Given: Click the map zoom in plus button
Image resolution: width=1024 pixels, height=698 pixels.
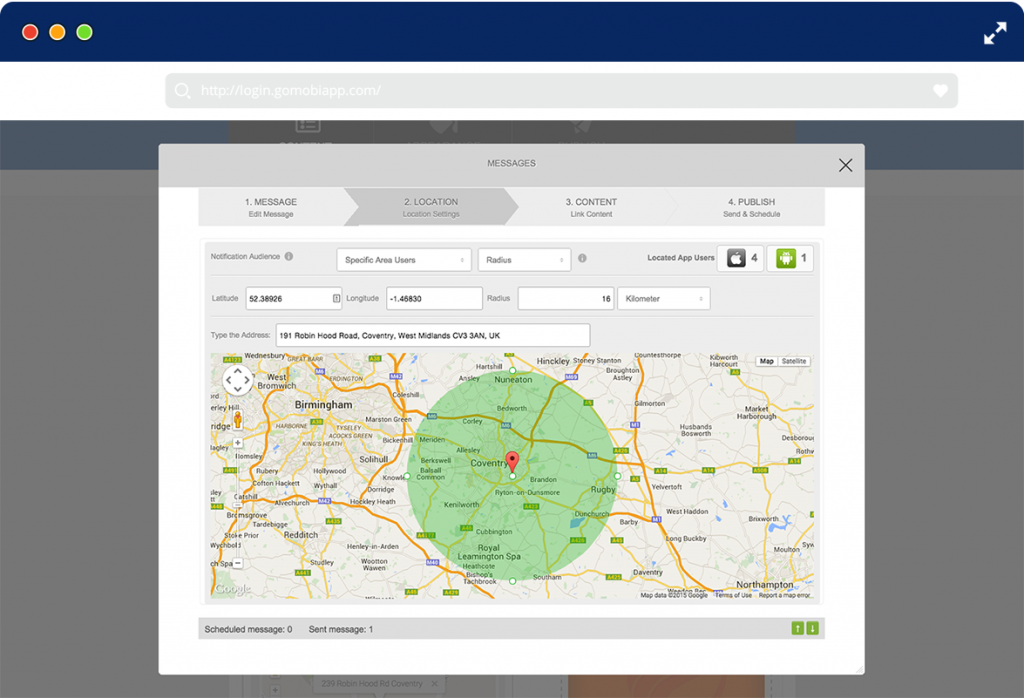Looking at the screenshot, I should click(x=237, y=442).
